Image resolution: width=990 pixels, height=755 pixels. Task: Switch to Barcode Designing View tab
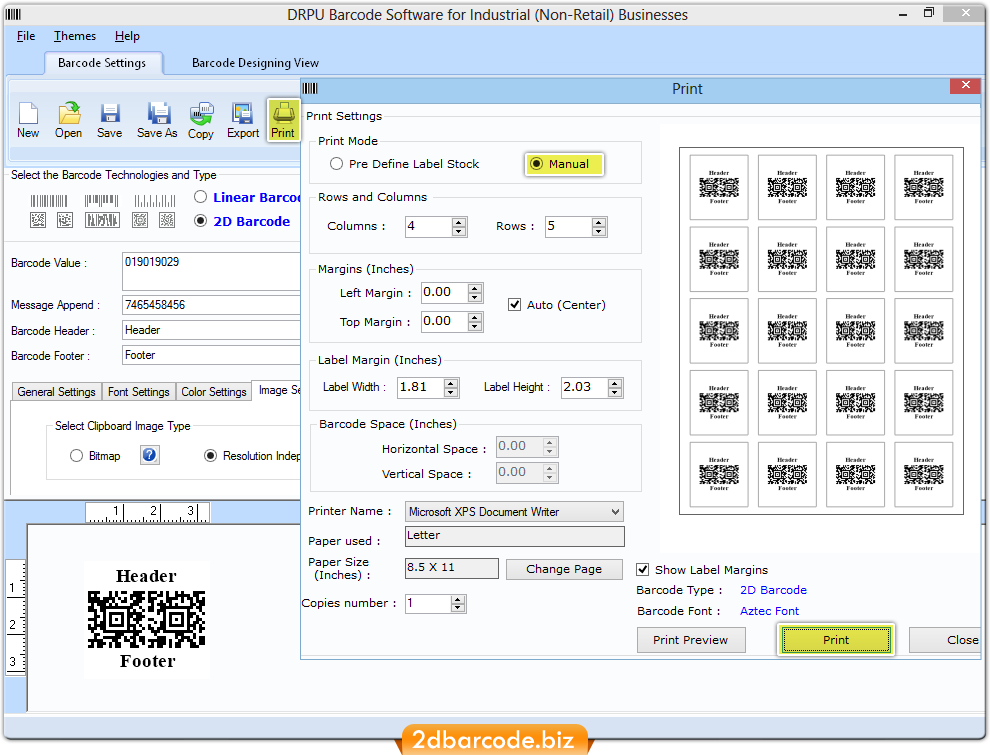255,63
